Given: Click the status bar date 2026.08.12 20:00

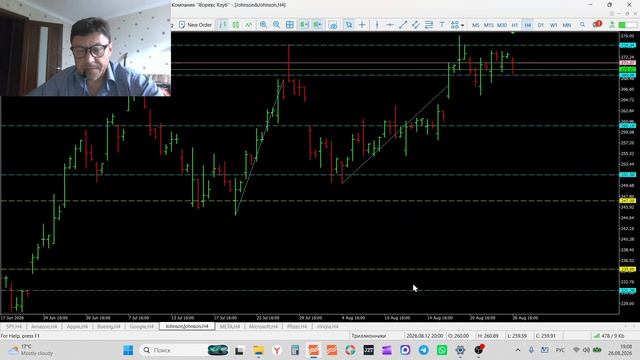Looking at the screenshot, I should (x=424, y=336).
